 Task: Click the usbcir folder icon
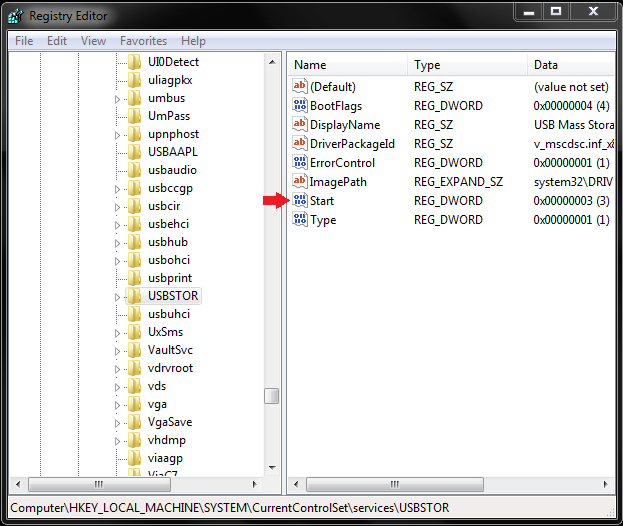(x=134, y=206)
